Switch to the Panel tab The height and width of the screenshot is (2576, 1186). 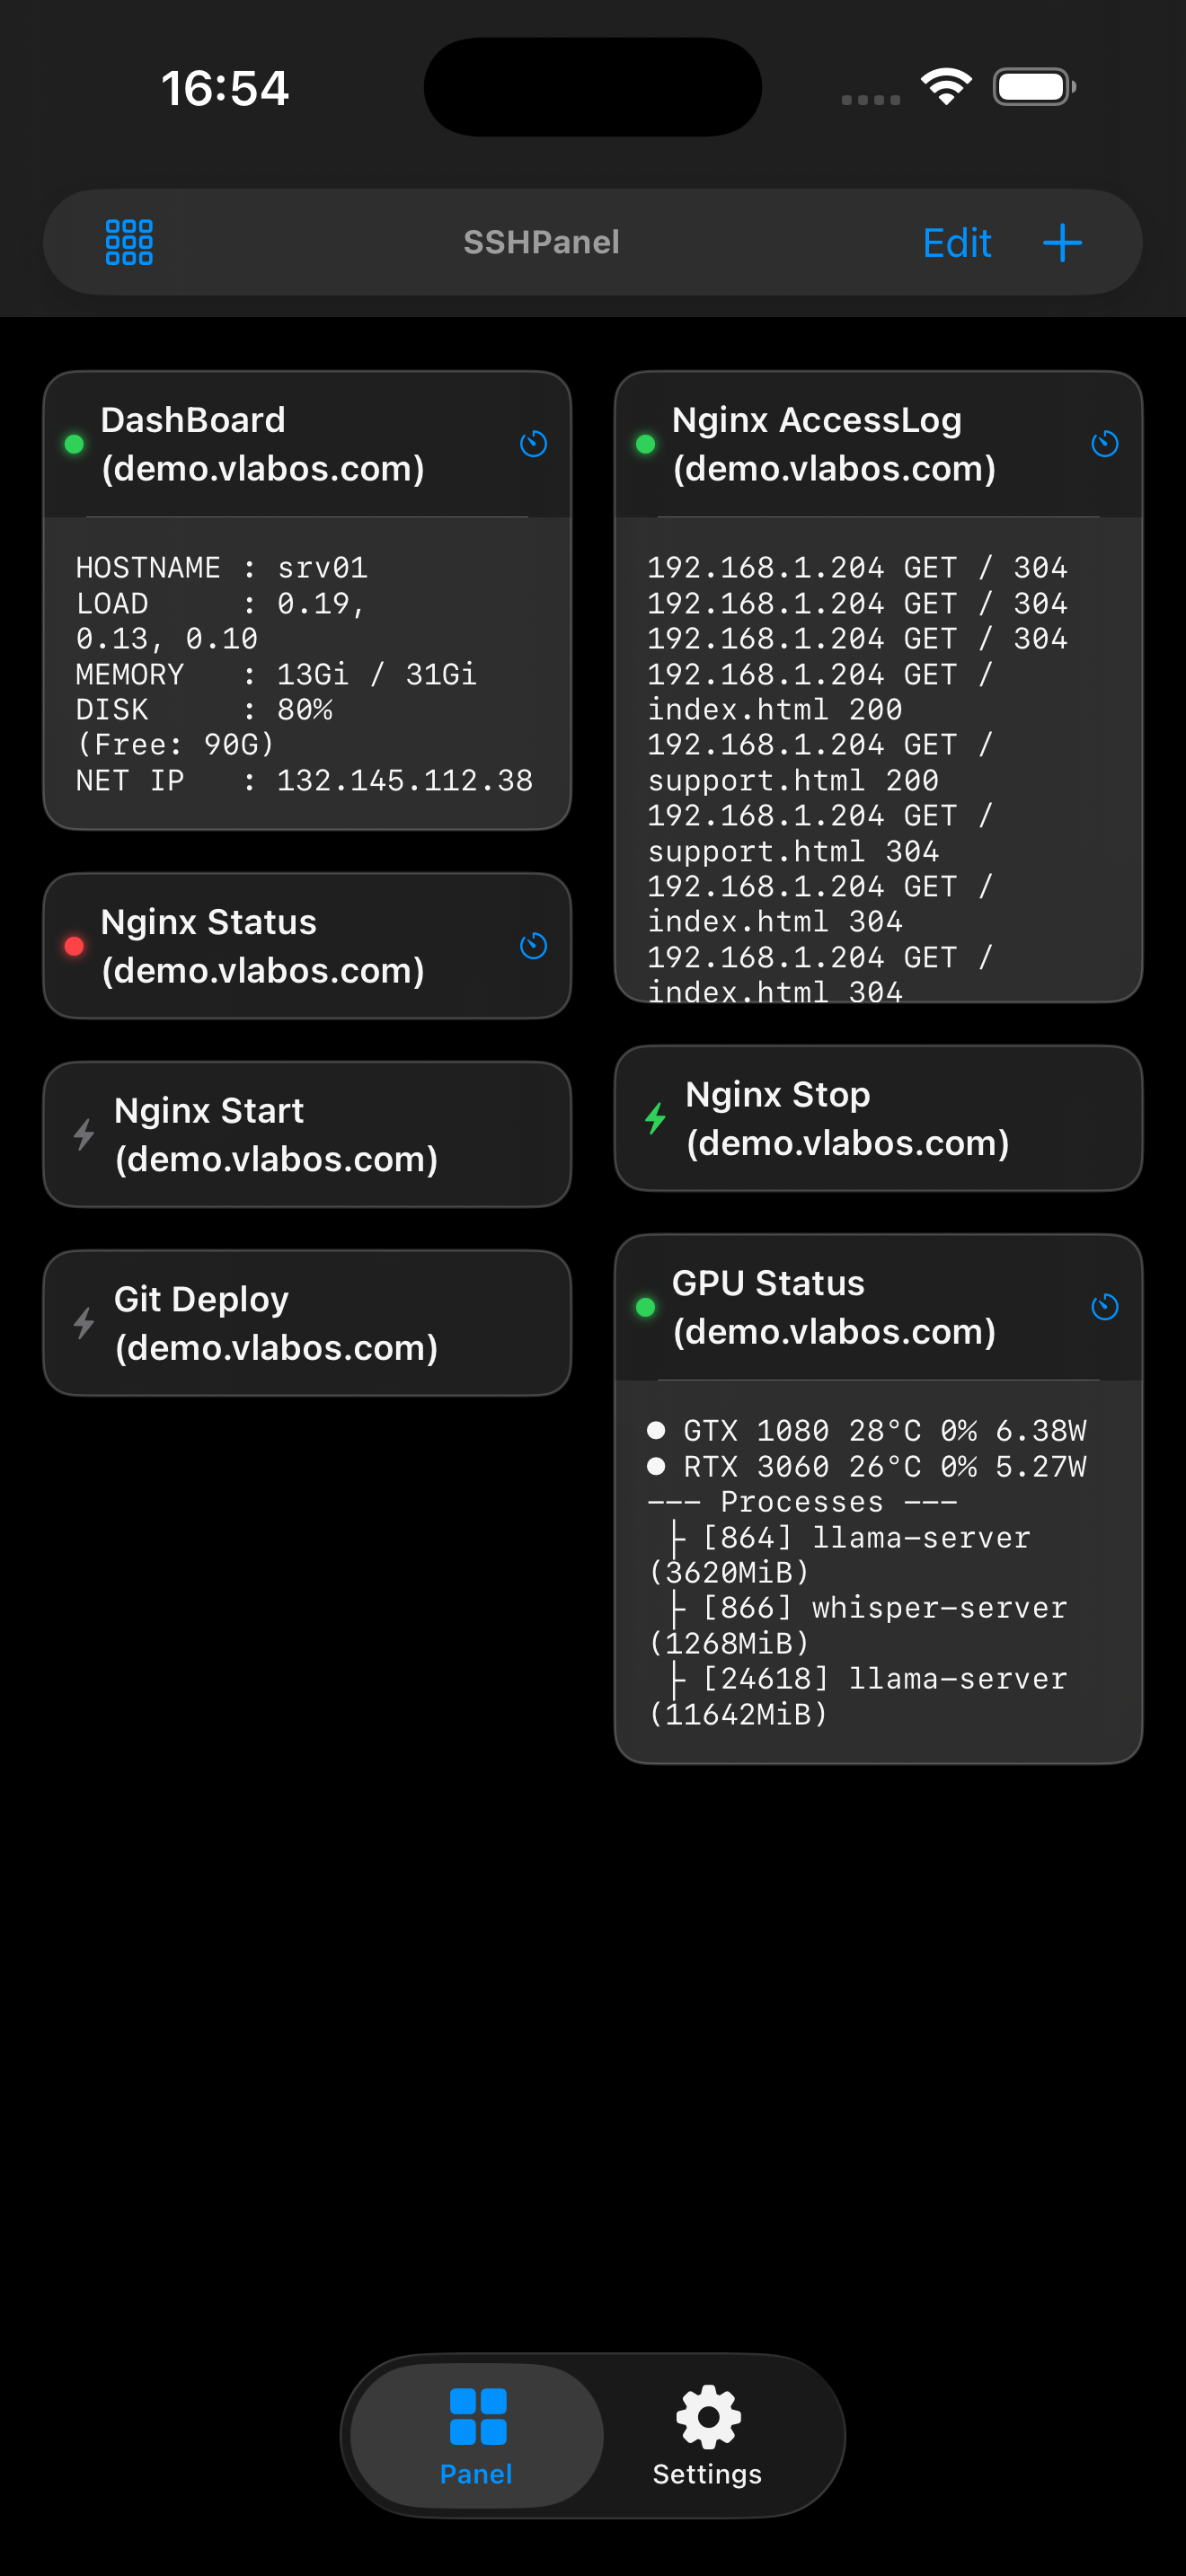[477, 2436]
